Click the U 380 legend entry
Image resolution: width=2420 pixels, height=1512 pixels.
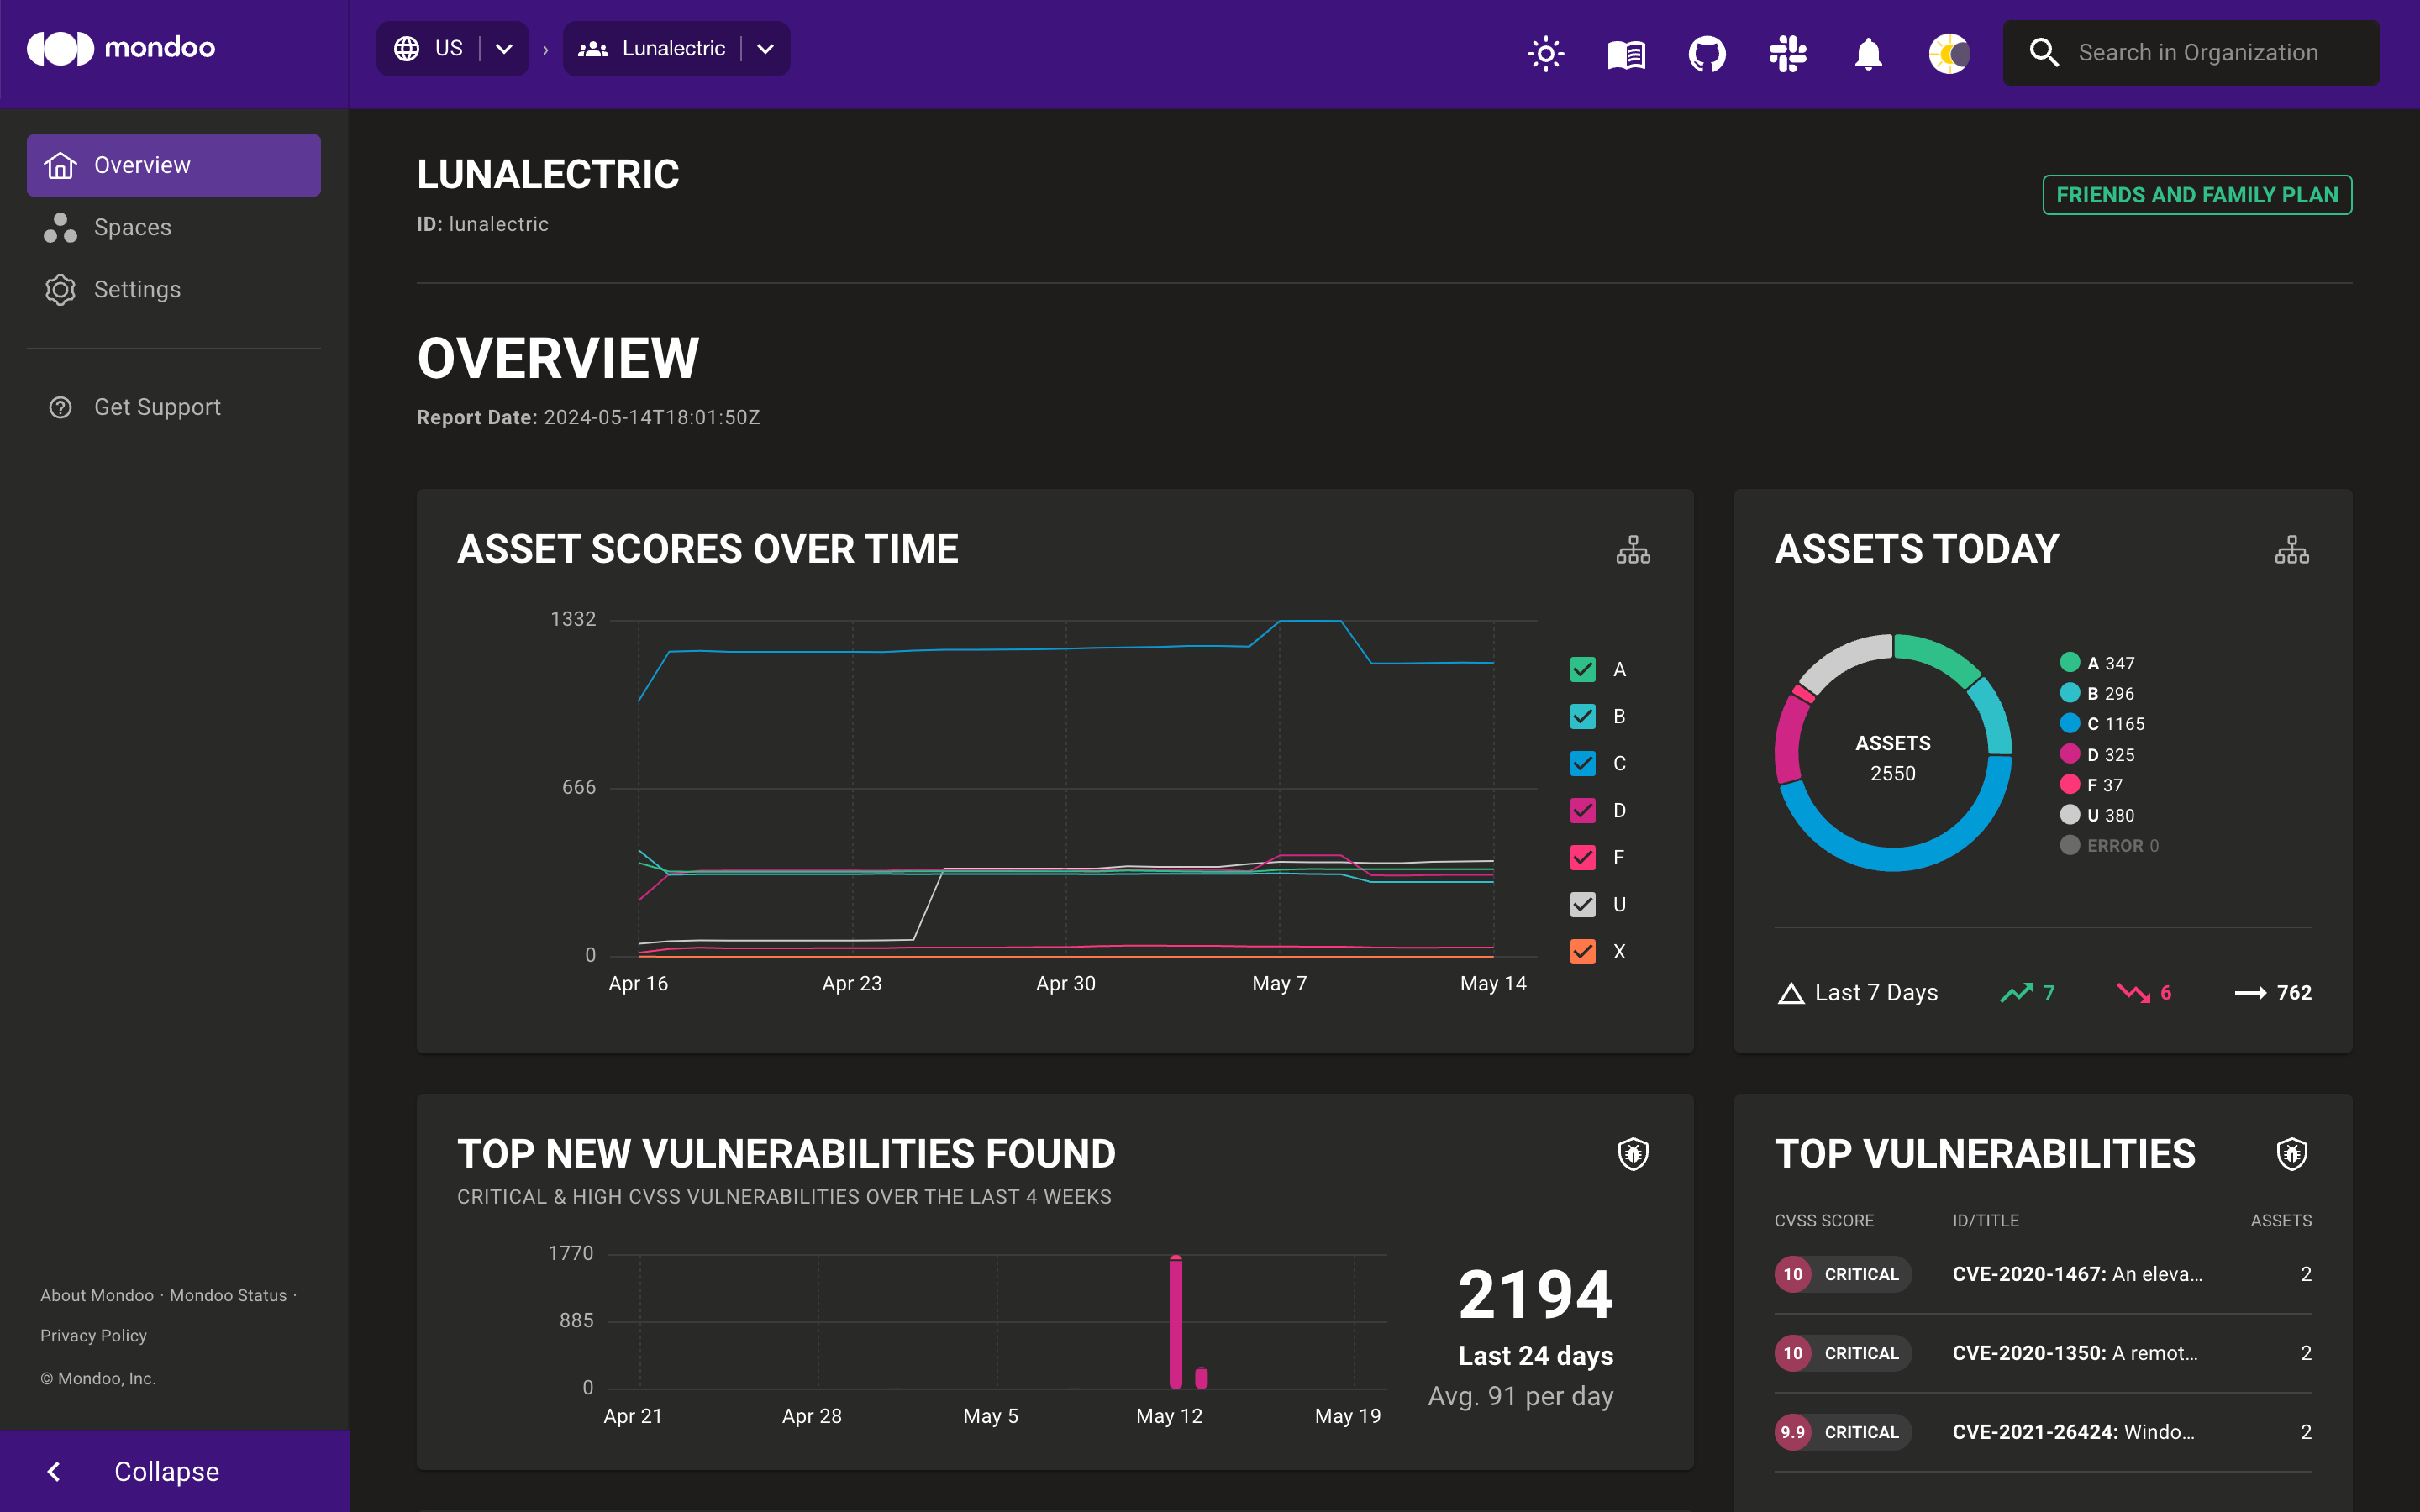click(2097, 815)
